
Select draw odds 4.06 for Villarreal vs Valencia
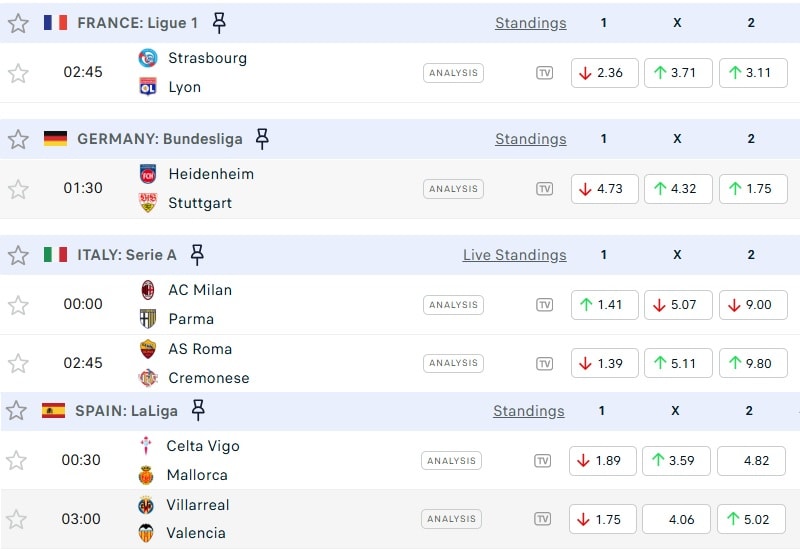click(676, 519)
